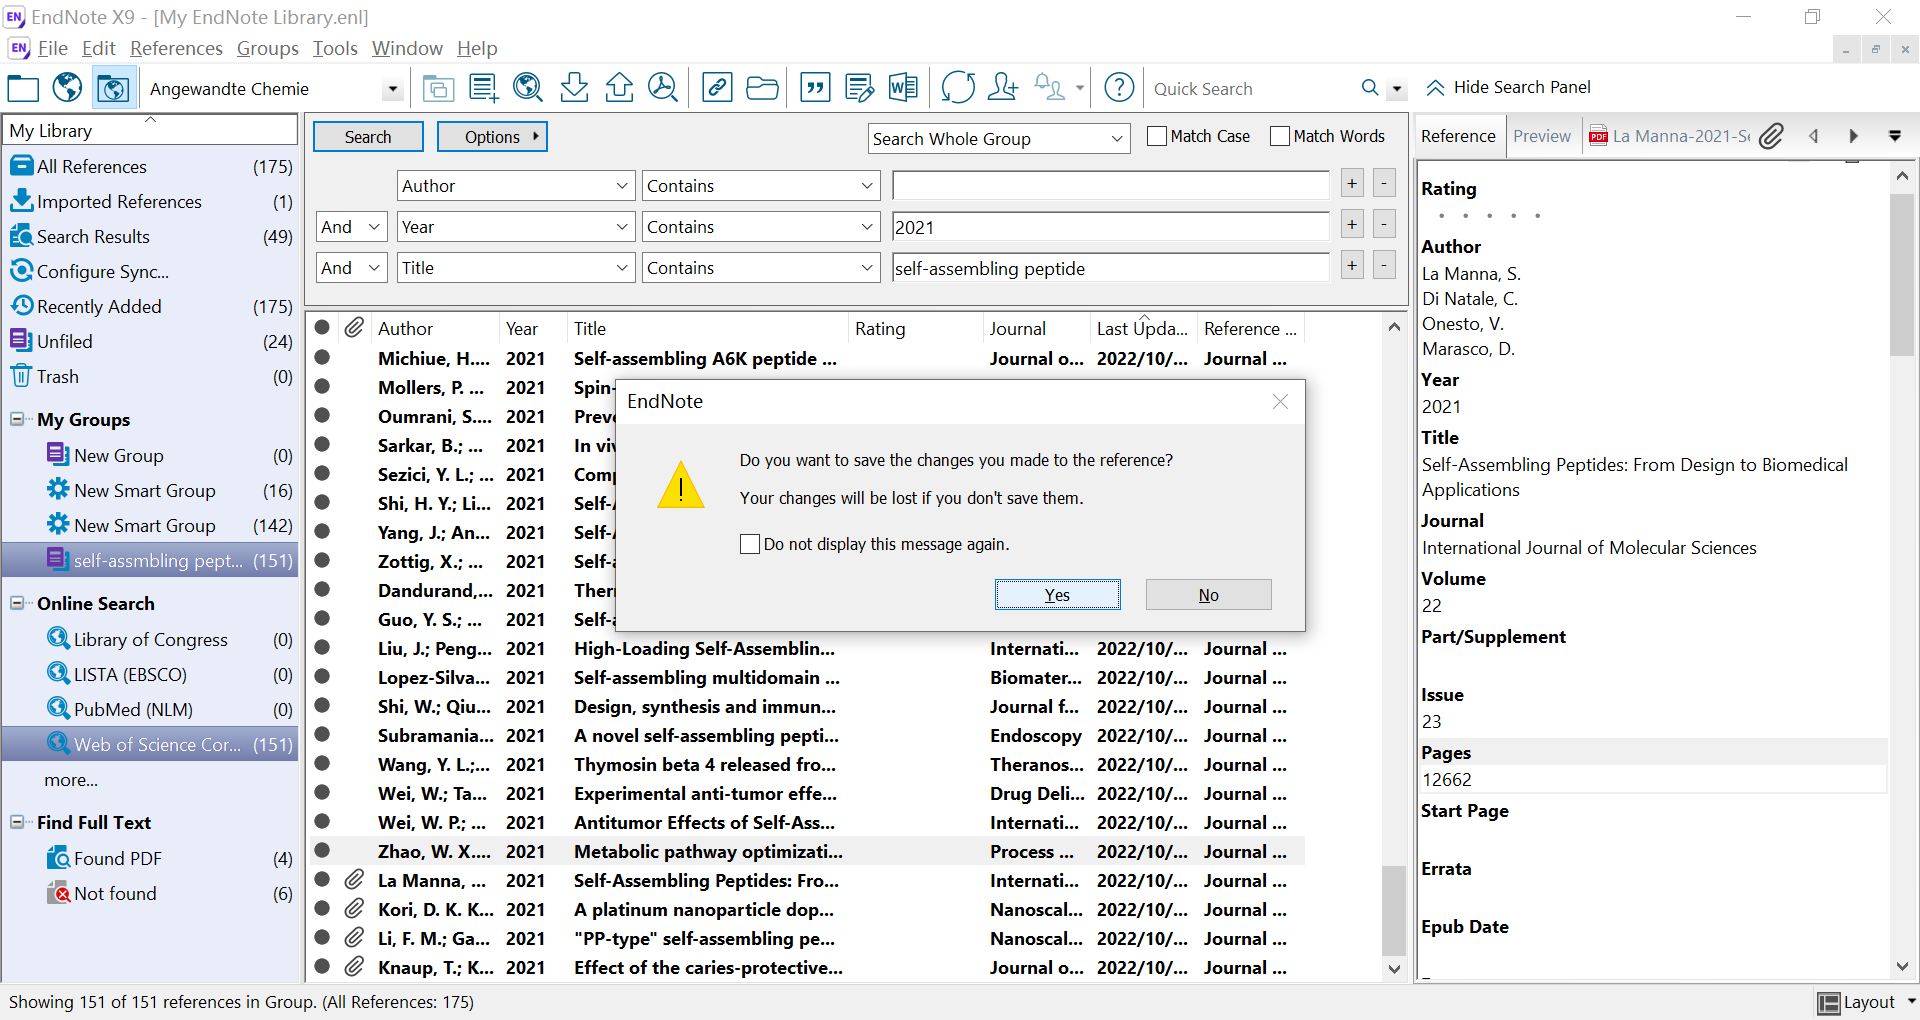
Task: Collapse the Online Search section
Action: [x=17, y=603]
